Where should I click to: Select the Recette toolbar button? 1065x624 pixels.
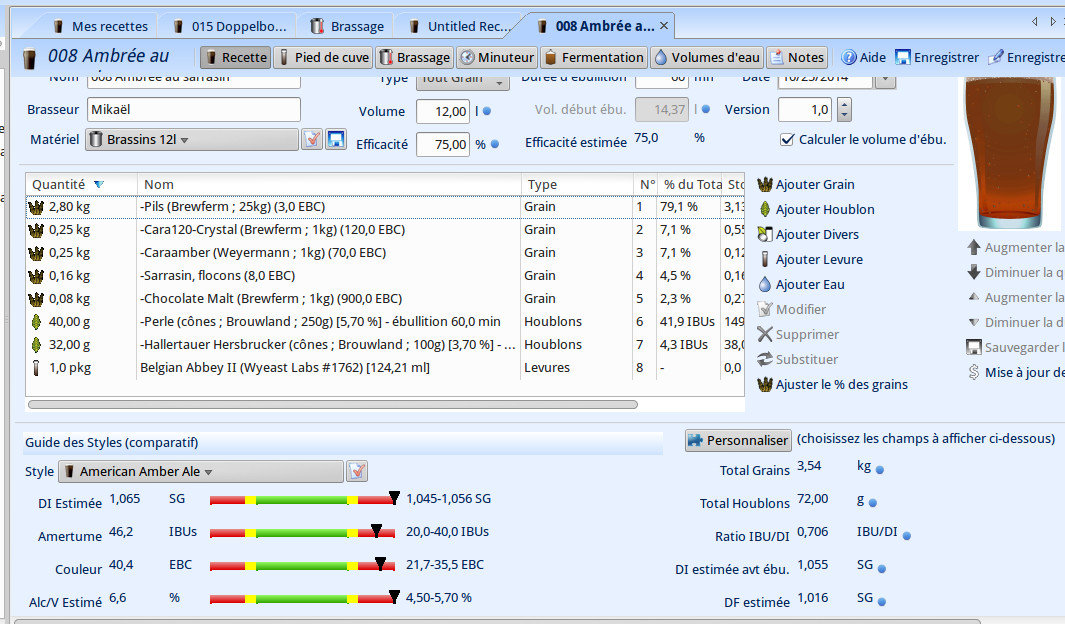pos(236,58)
